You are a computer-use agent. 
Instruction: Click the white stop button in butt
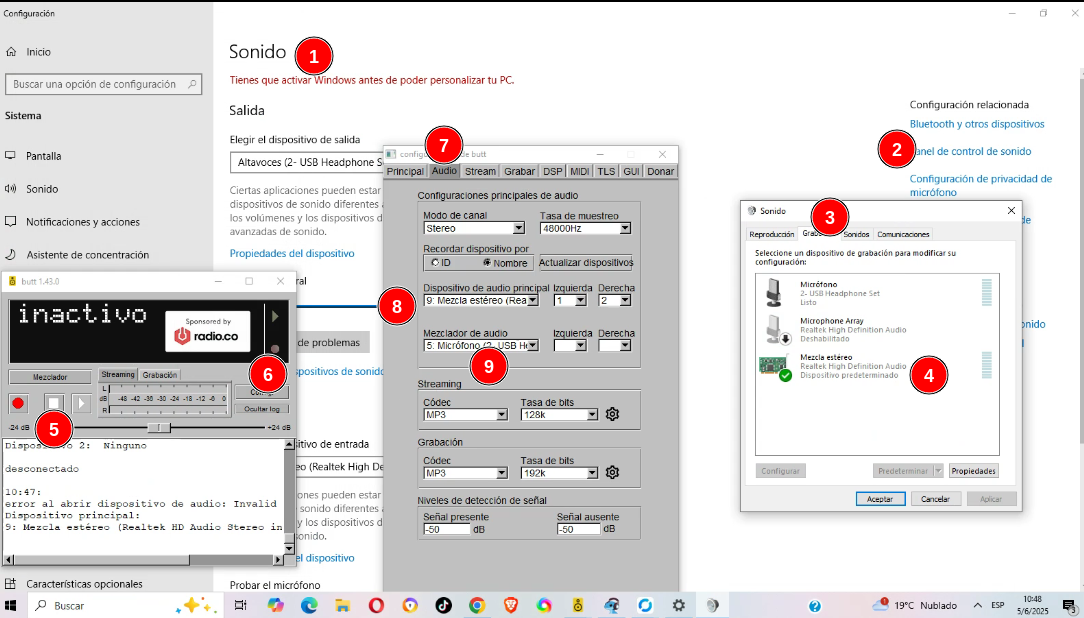click(54, 403)
